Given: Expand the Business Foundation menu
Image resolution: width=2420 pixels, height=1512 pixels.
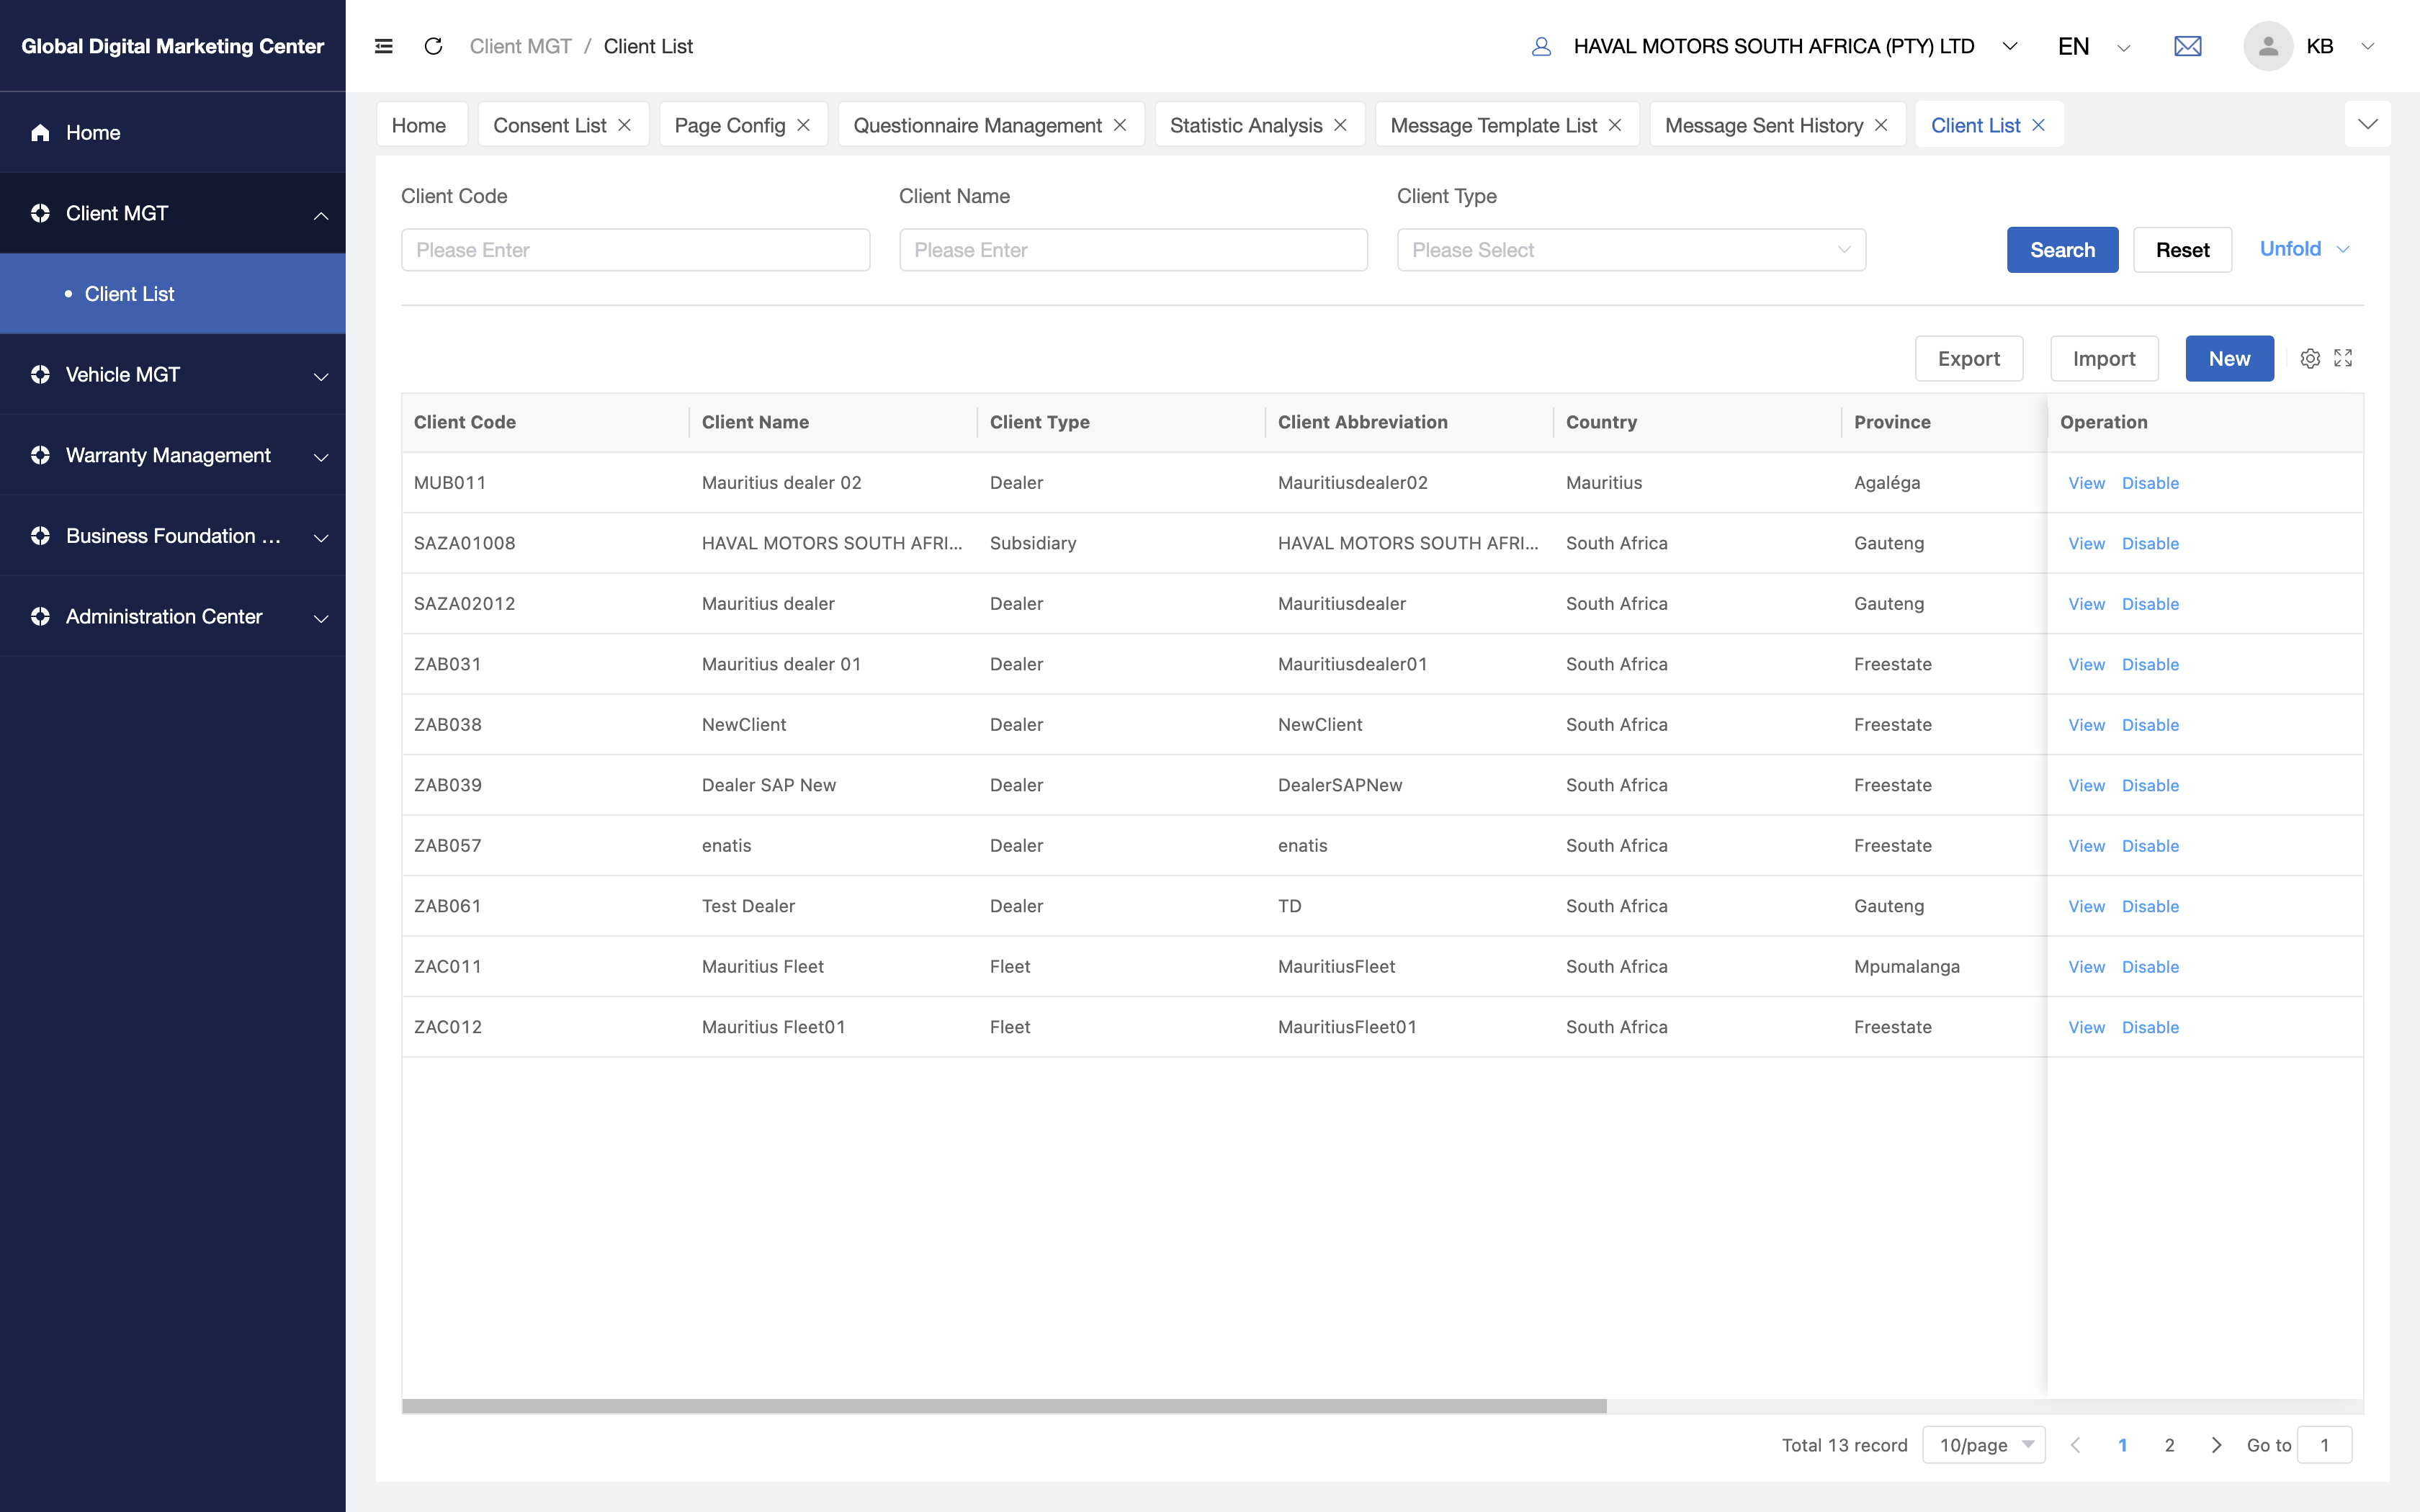Looking at the screenshot, I should coord(321,538).
